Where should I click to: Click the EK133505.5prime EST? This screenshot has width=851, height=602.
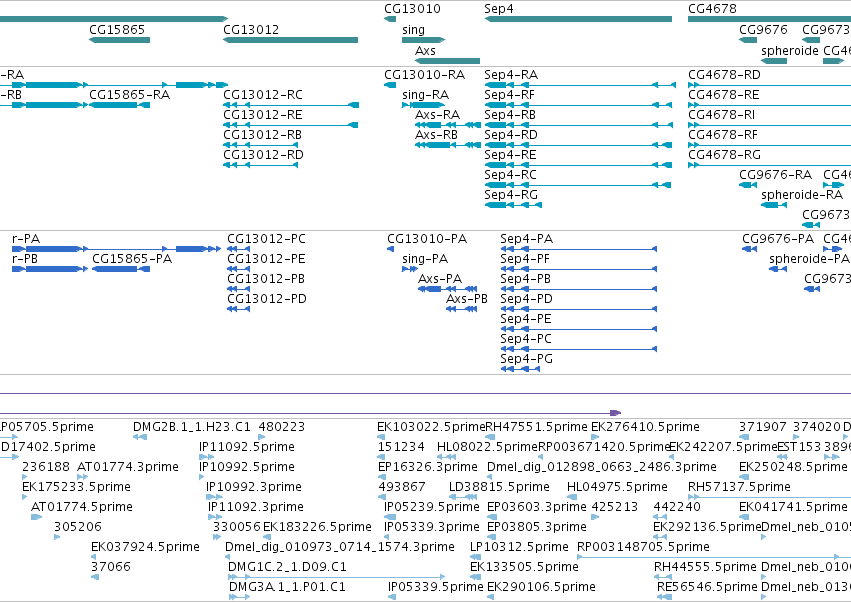click(474, 577)
